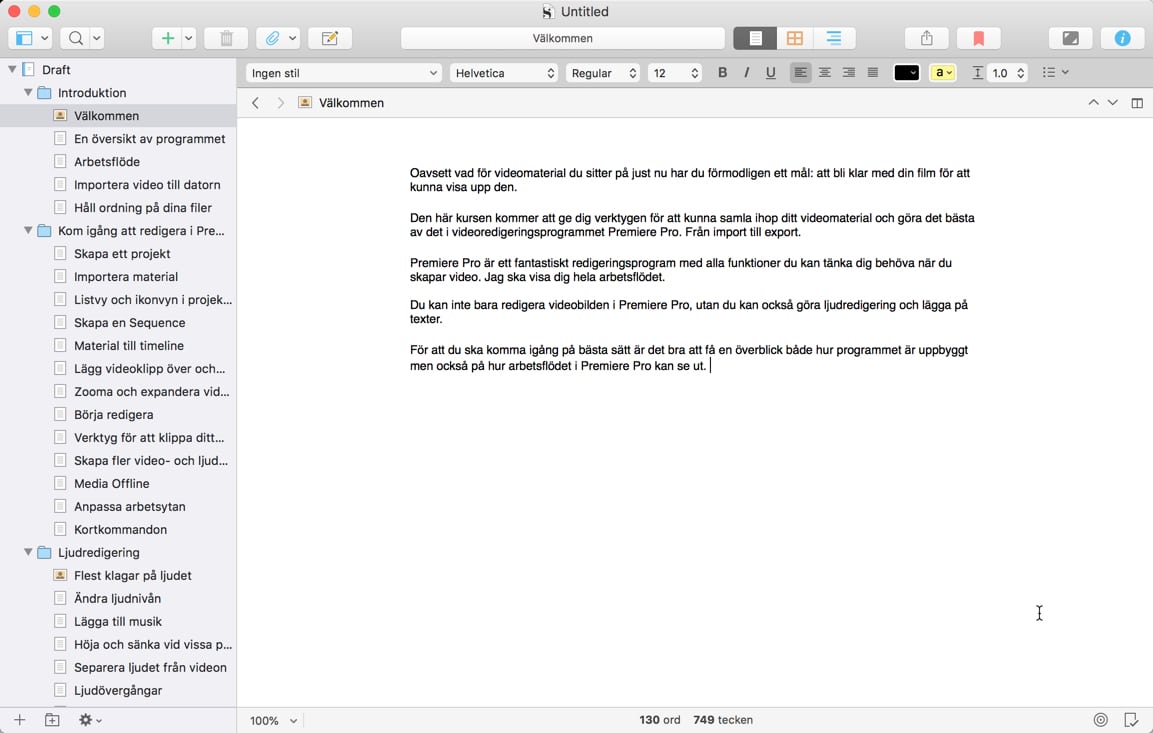Select the Arbetsflöde document in binder
This screenshot has height=733, width=1153.
(107, 162)
